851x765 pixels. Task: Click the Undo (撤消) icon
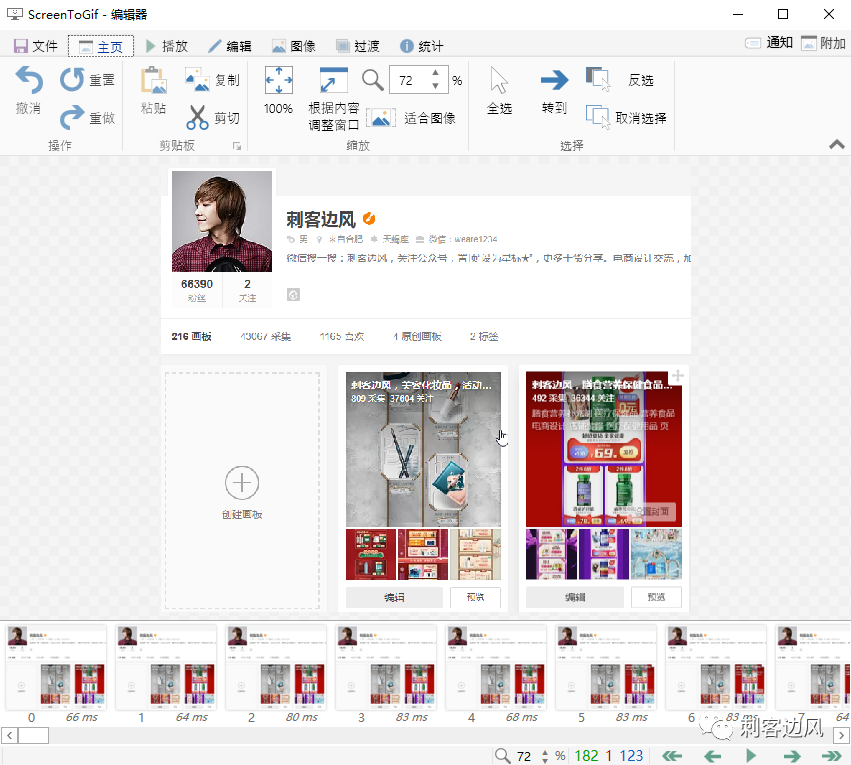(x=29, y=80)
